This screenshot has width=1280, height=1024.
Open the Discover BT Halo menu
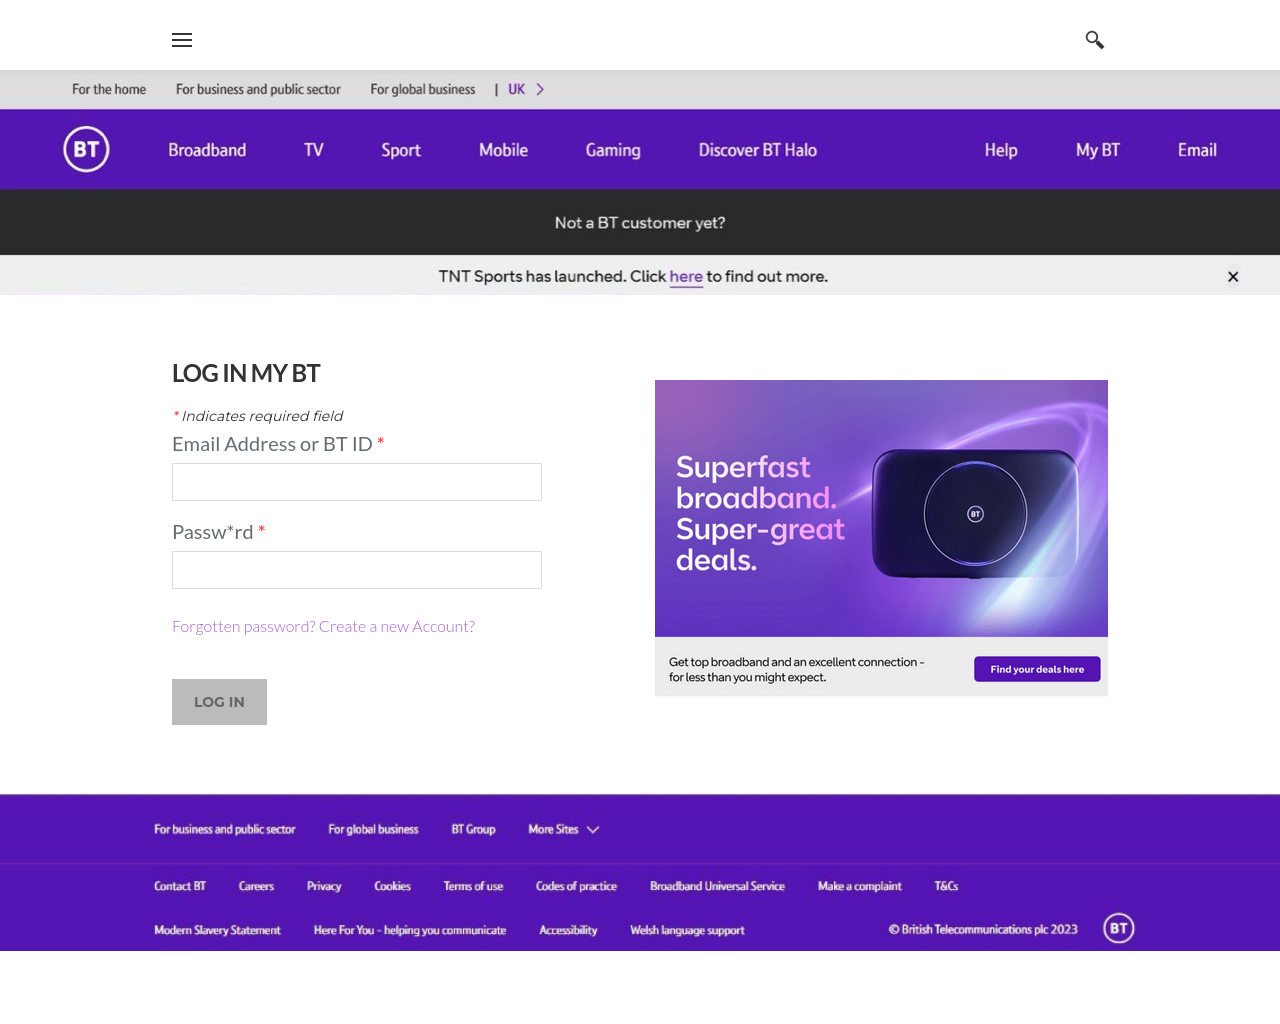tap(758, 150)
